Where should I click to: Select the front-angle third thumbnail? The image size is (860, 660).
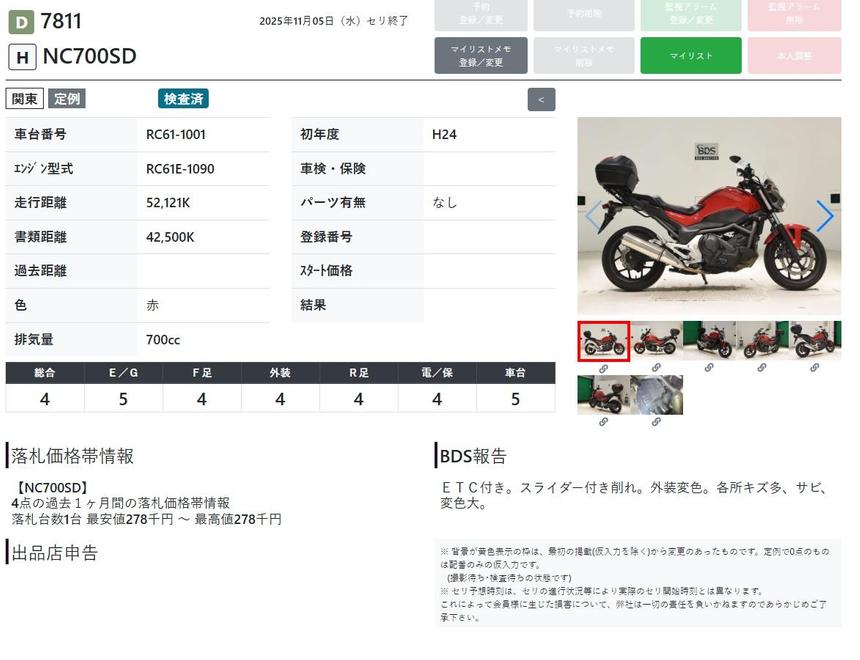pos(709,341)
